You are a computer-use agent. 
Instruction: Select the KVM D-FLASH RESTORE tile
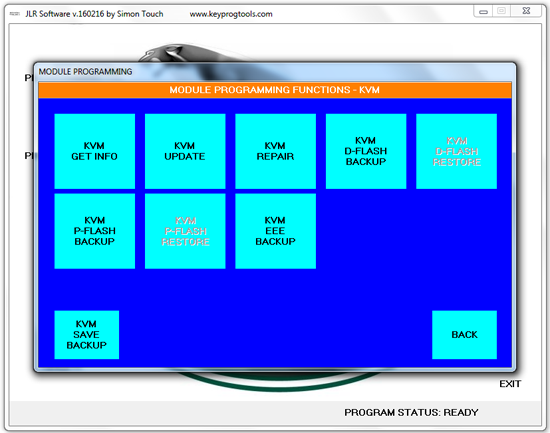(x=456, y=151)
